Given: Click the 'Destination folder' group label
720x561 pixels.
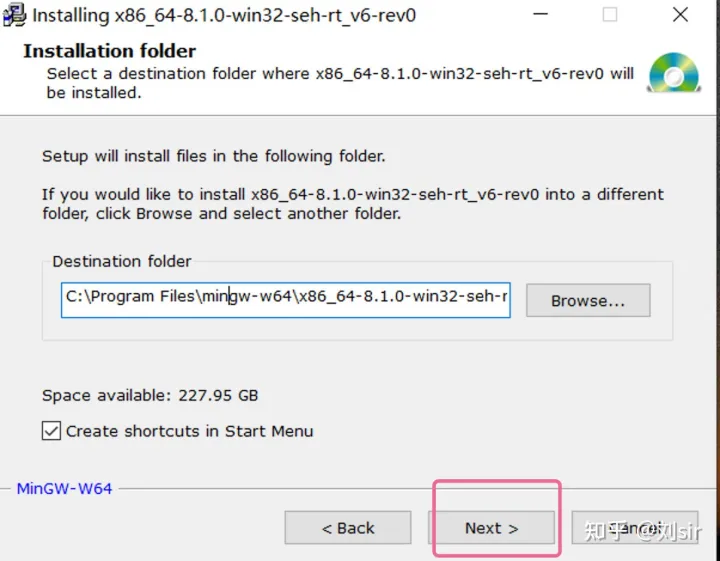Looking at the screenshot, I should pos(121,261).
